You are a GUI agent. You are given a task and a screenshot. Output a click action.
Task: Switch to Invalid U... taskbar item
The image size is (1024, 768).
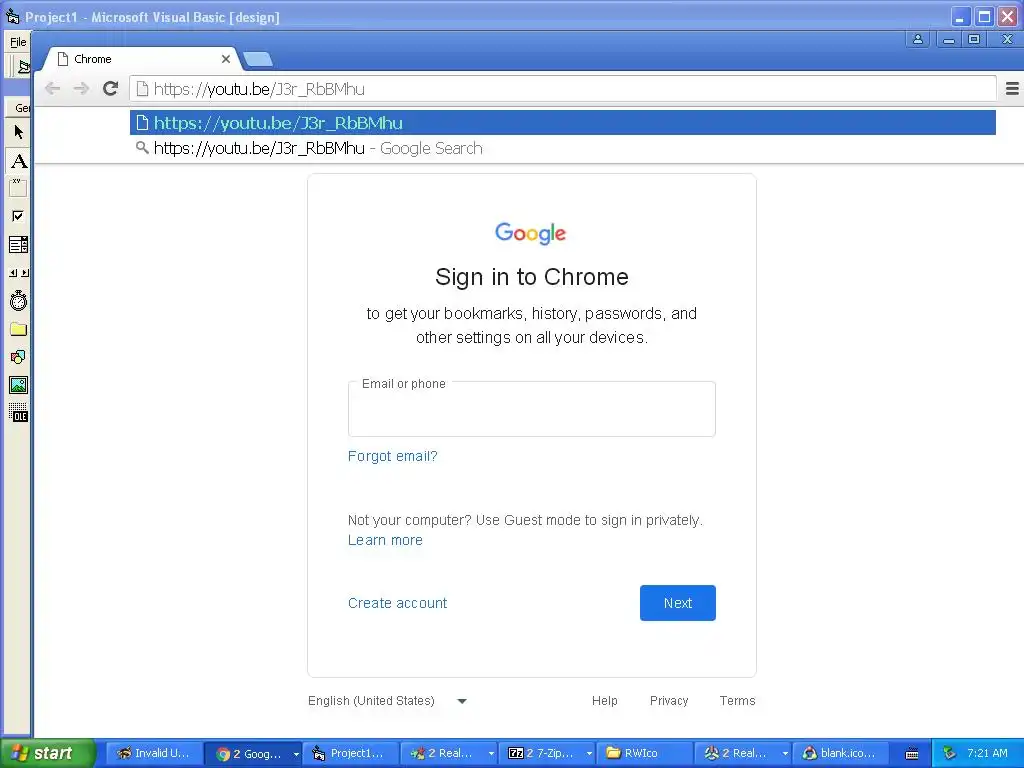pyautogui.click(x=154, y=753)
